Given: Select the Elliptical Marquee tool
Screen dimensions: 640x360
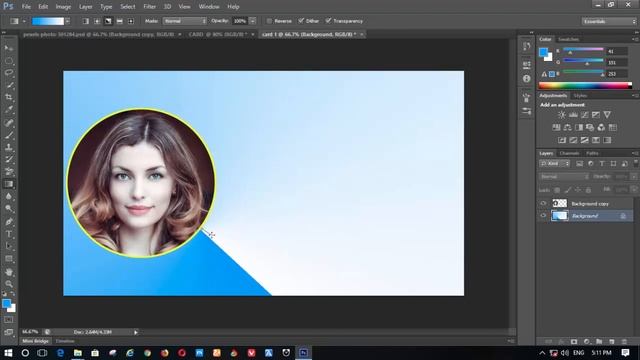Looking at the screenshot, I should [x=9, y=61].
